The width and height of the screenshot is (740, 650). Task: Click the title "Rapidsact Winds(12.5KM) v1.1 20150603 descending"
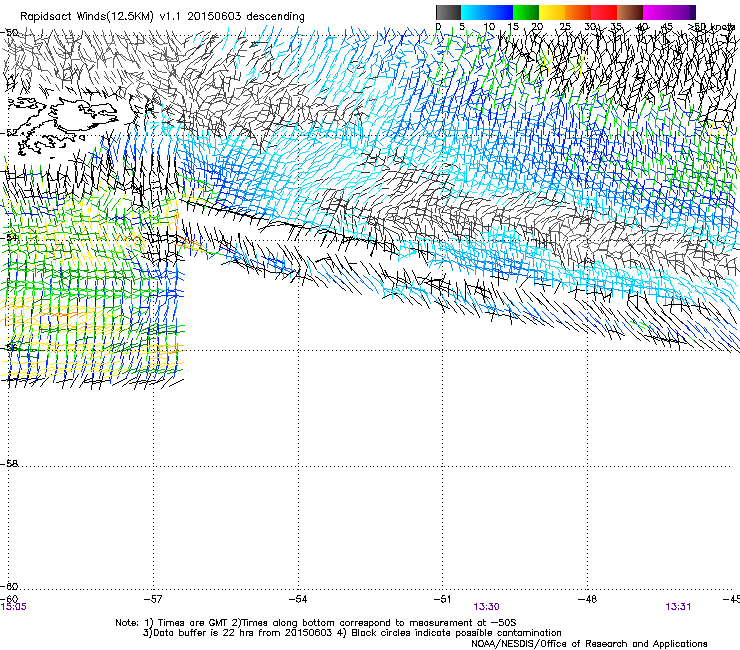point(162,17)
